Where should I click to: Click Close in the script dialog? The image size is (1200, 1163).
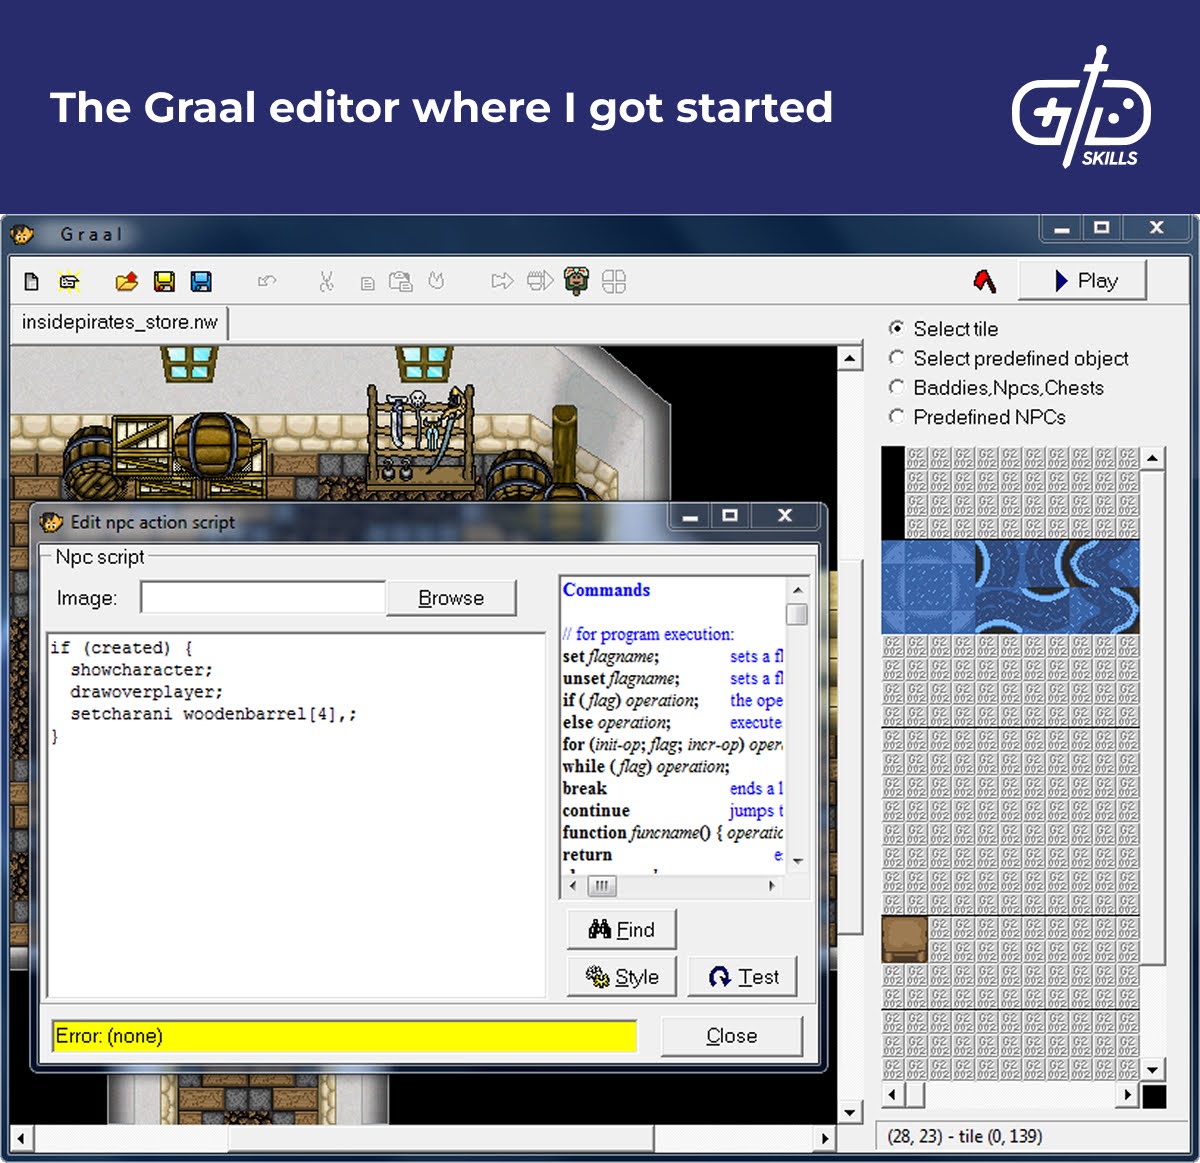coord(732,1036)
